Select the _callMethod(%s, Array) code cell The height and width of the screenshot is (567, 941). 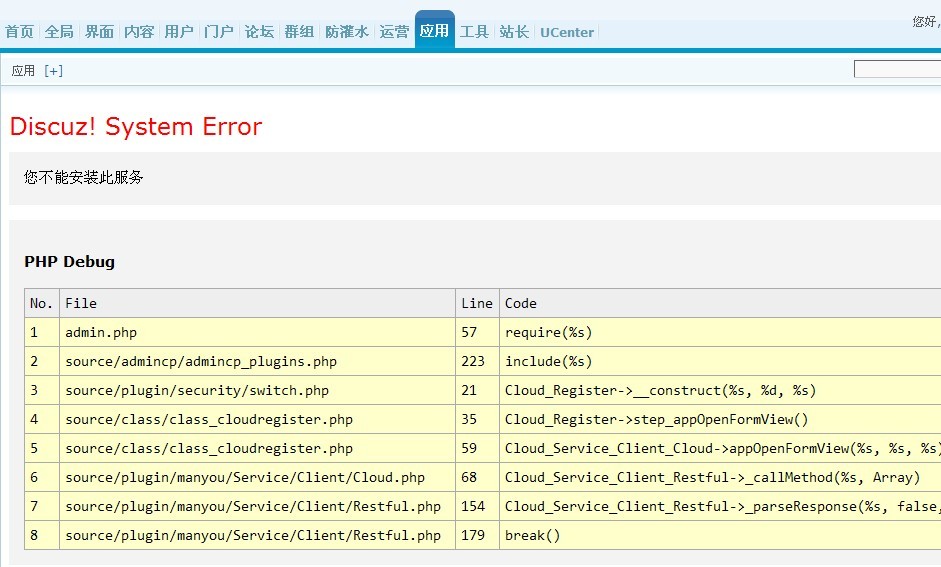coord(720,477)
